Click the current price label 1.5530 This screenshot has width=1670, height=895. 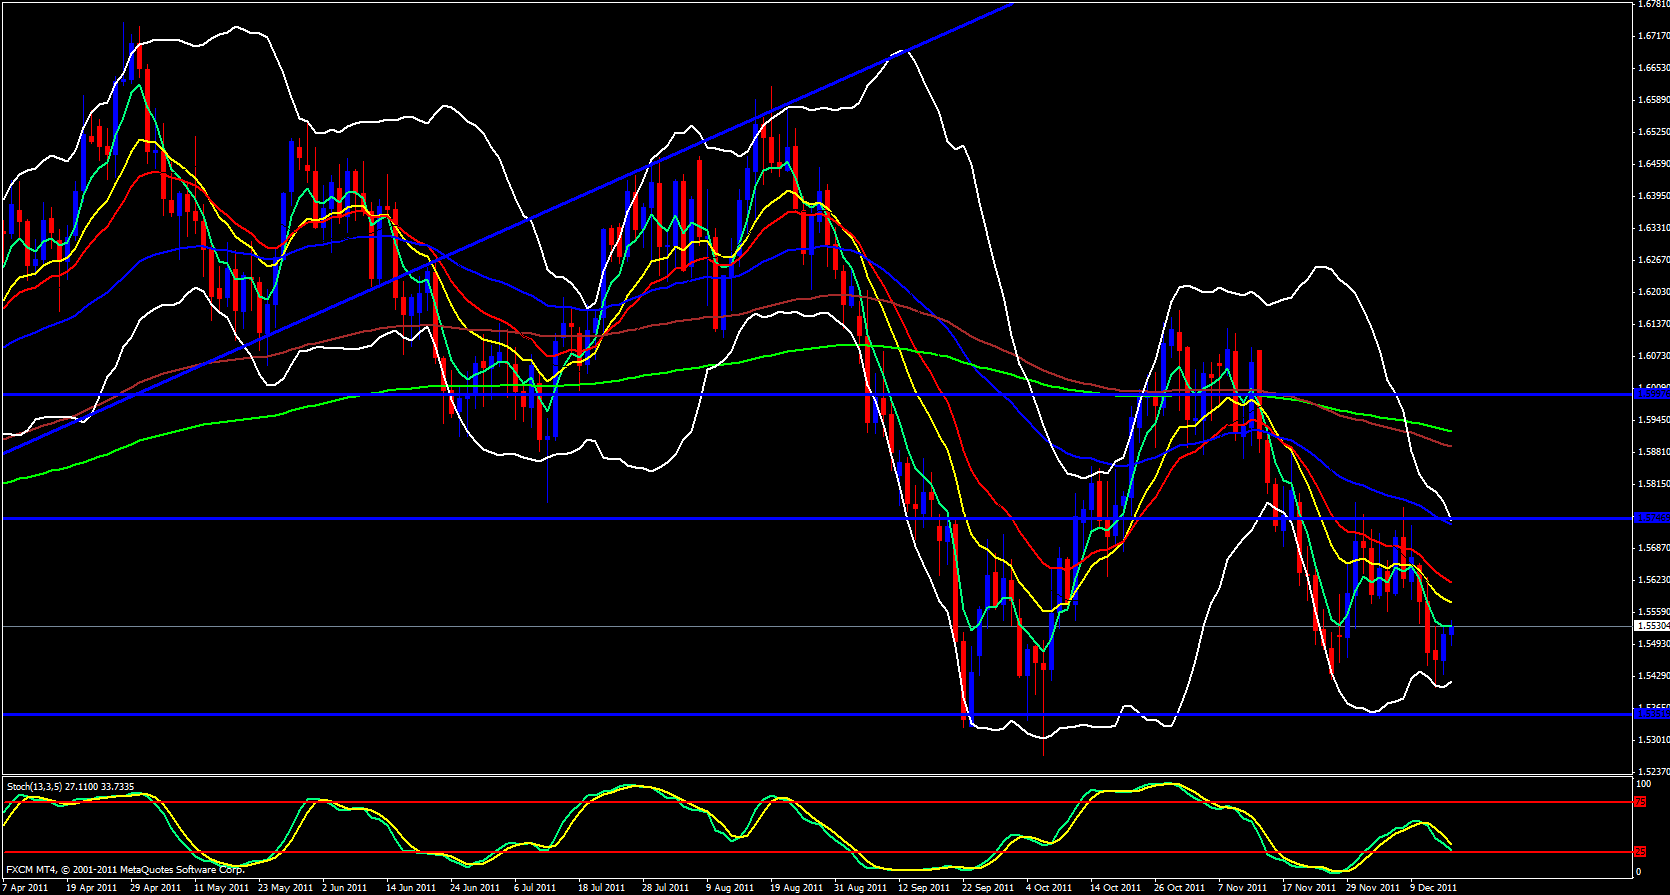1651,626
